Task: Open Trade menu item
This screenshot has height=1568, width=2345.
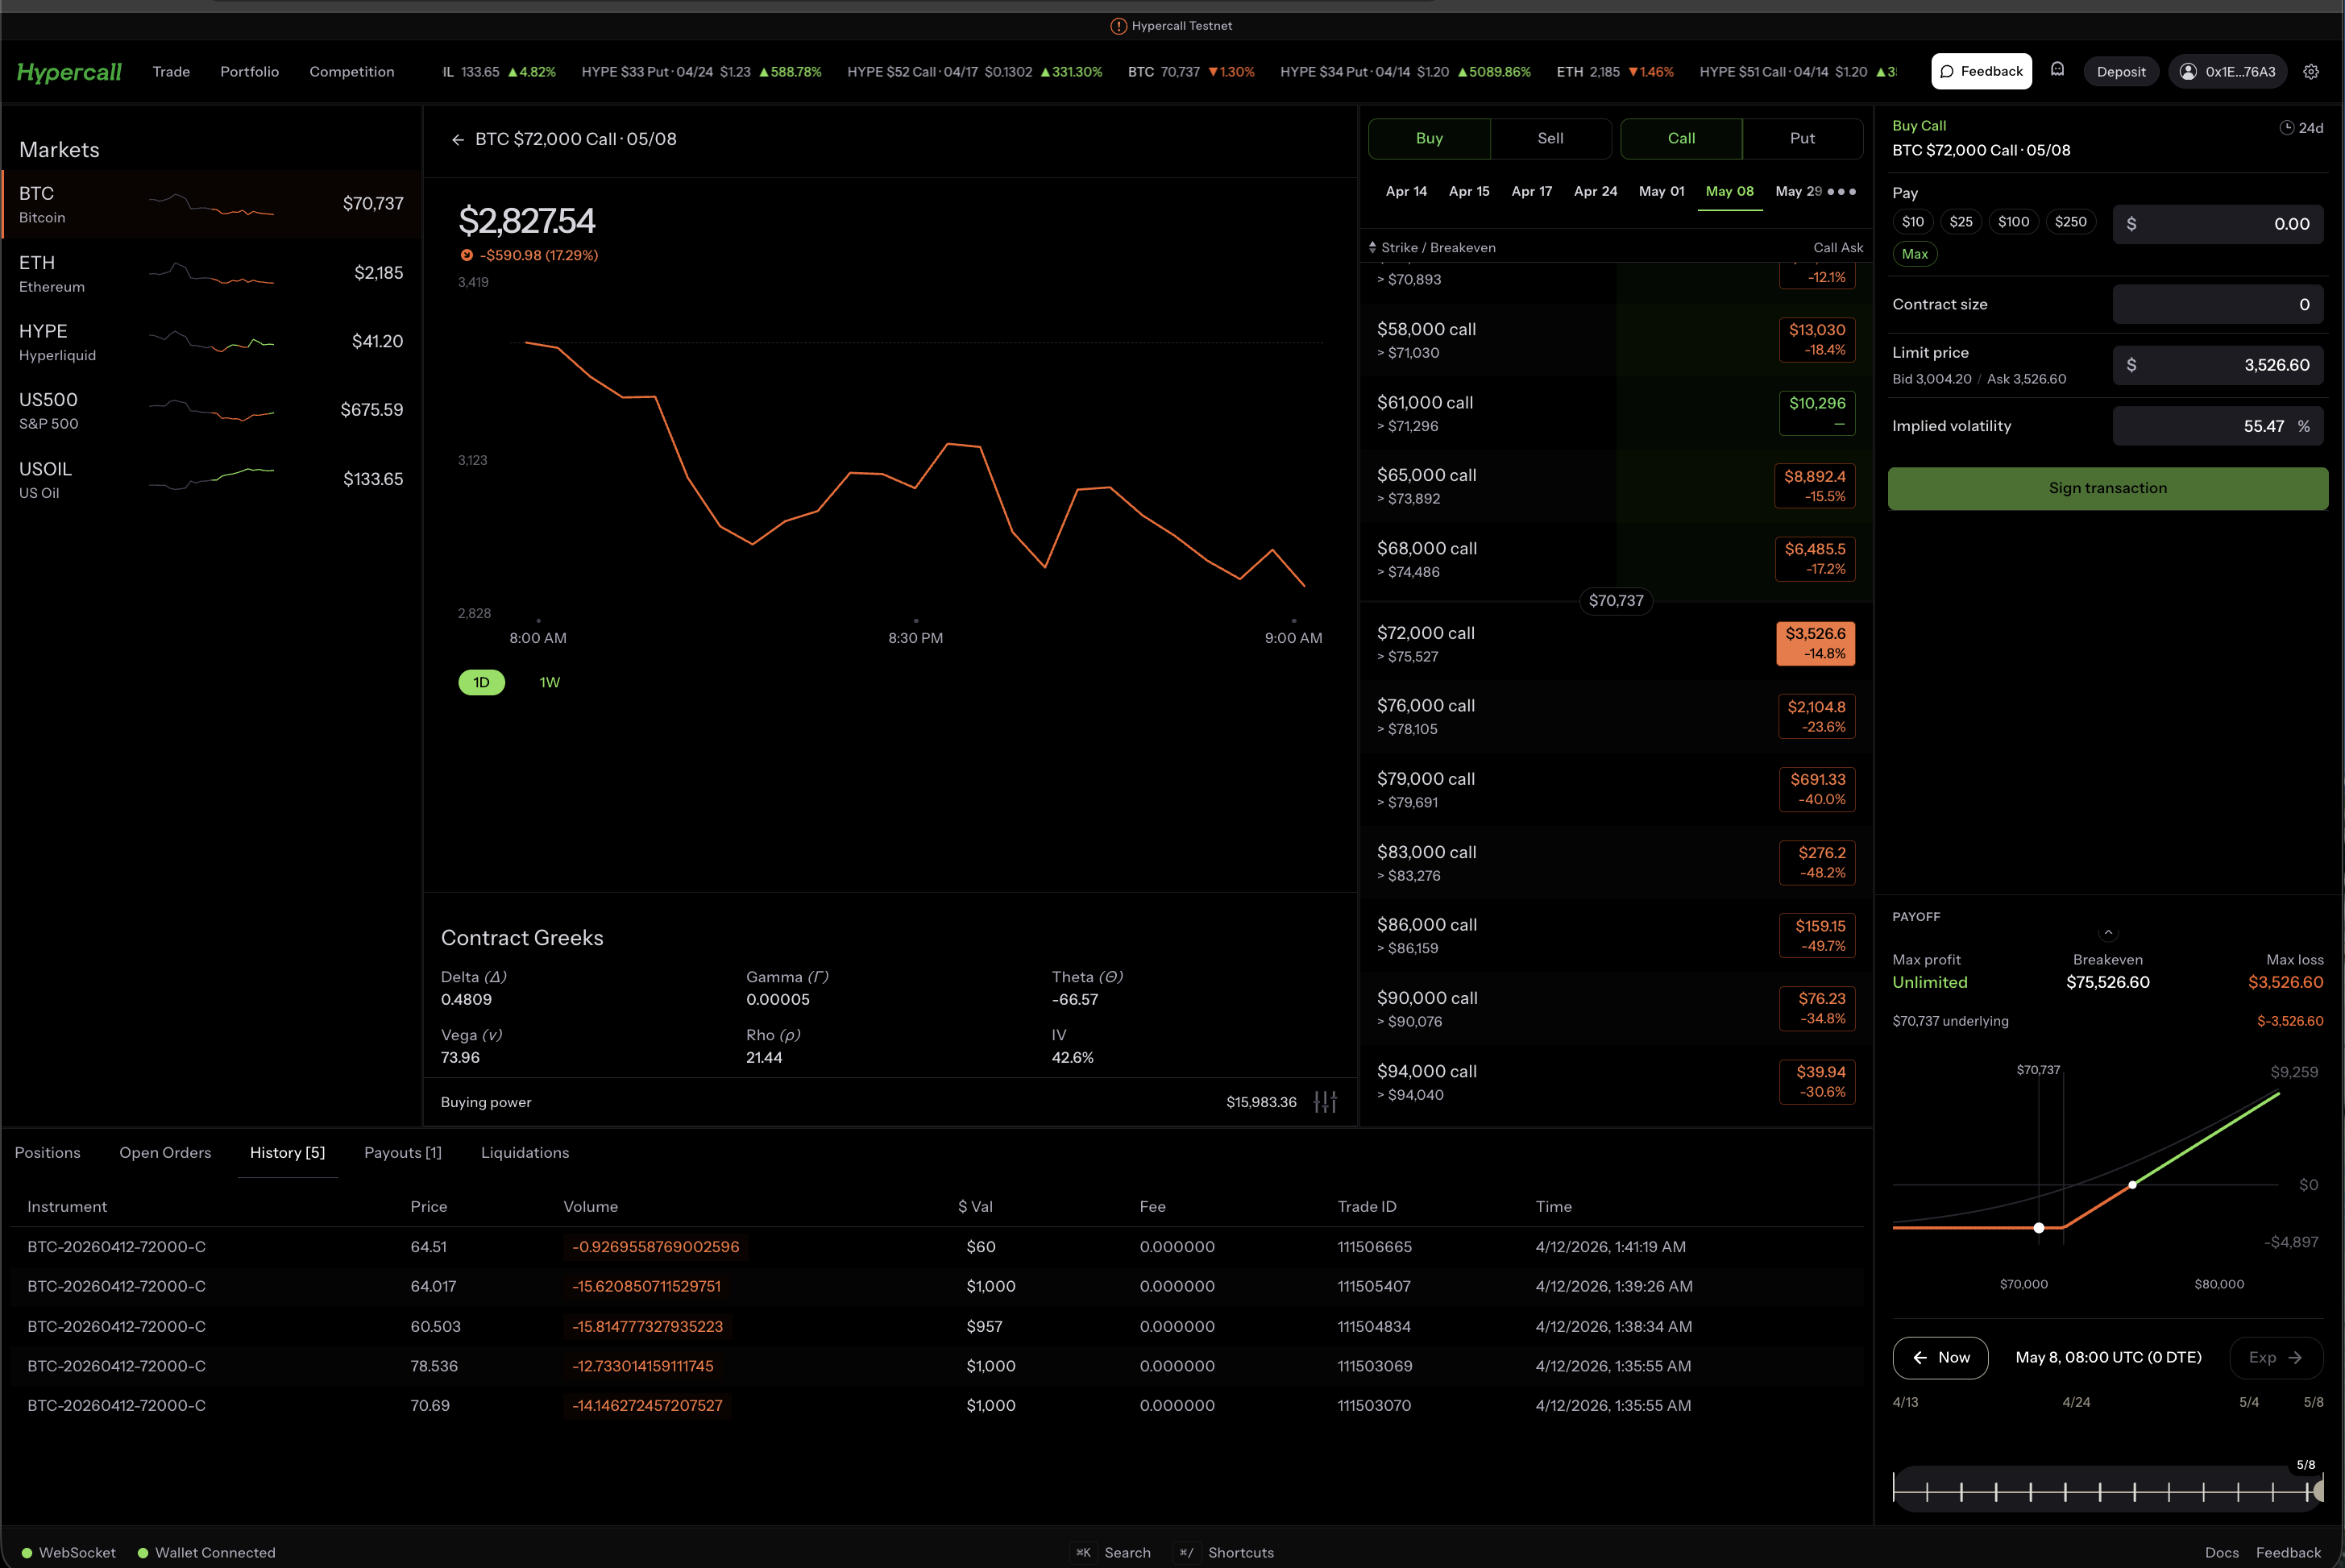Action: point(171,72)
